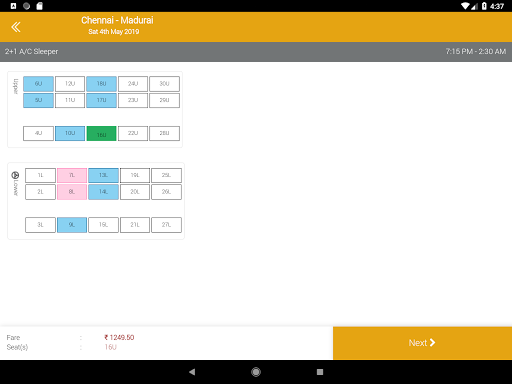Deselect the green seat 16U
The width and height of the screenshot is (512, 384).
tap(101, 133)
